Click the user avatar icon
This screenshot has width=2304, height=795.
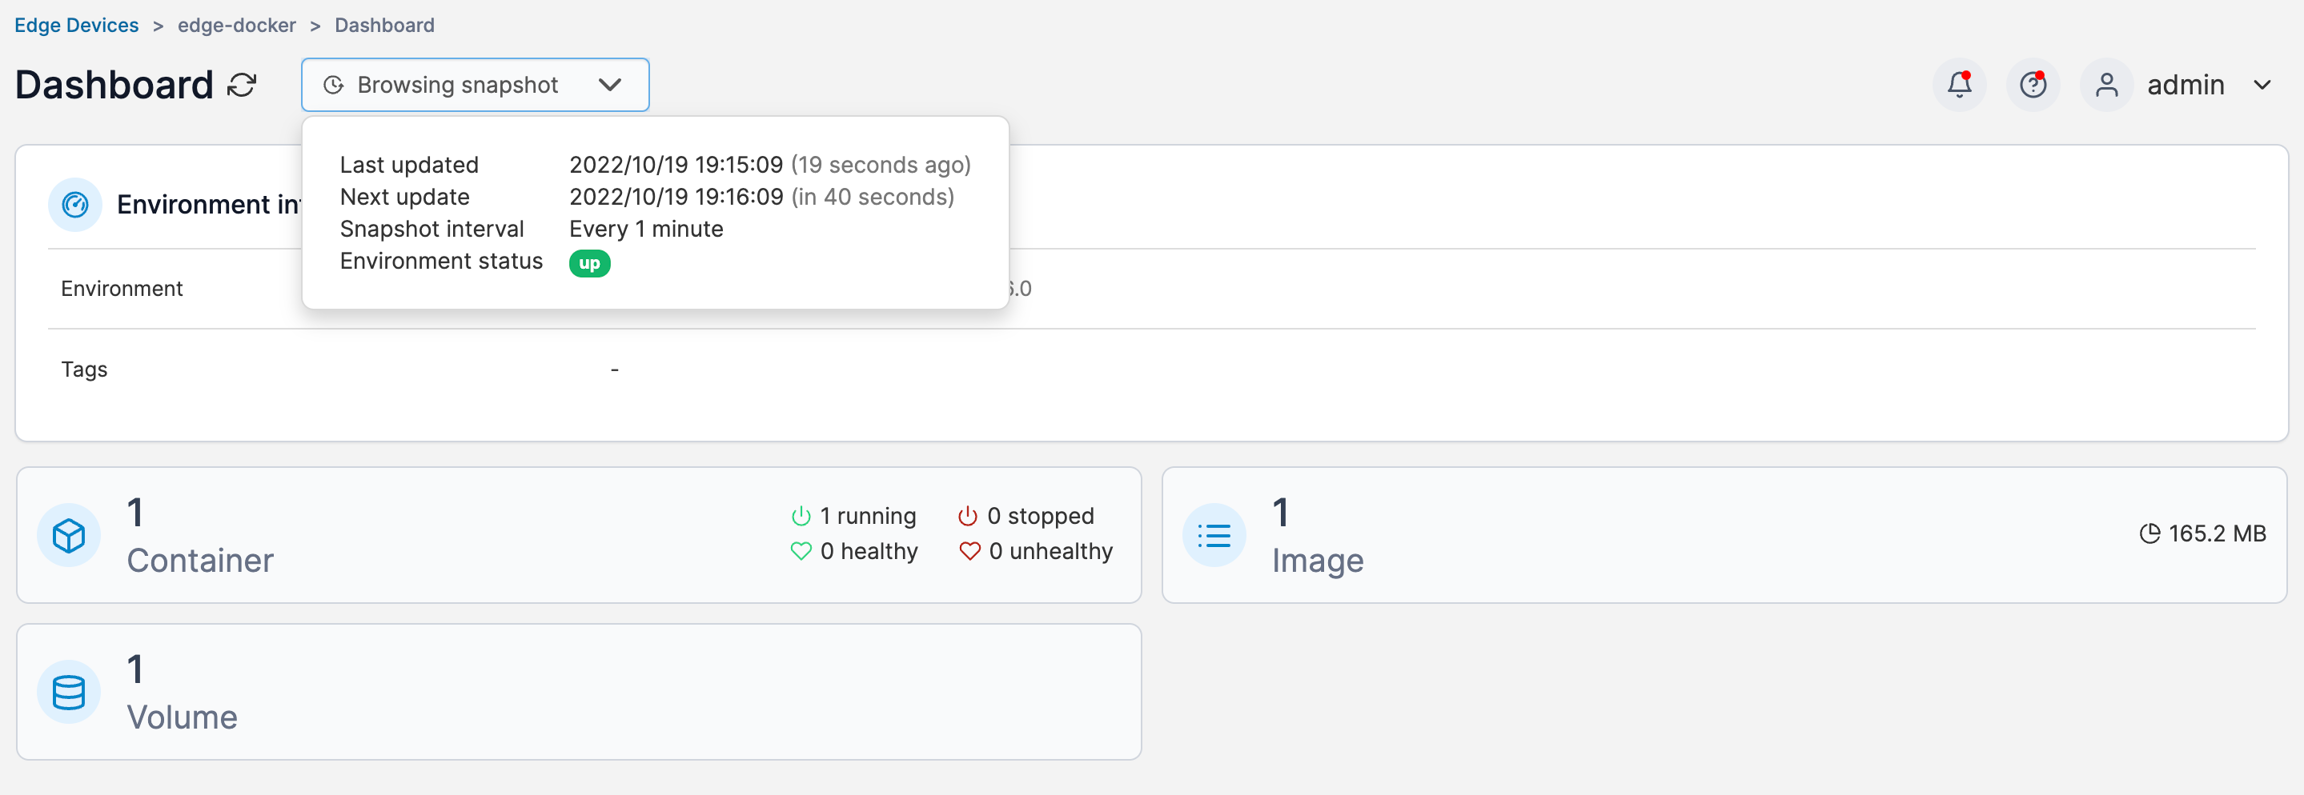tap(2106, 85)
